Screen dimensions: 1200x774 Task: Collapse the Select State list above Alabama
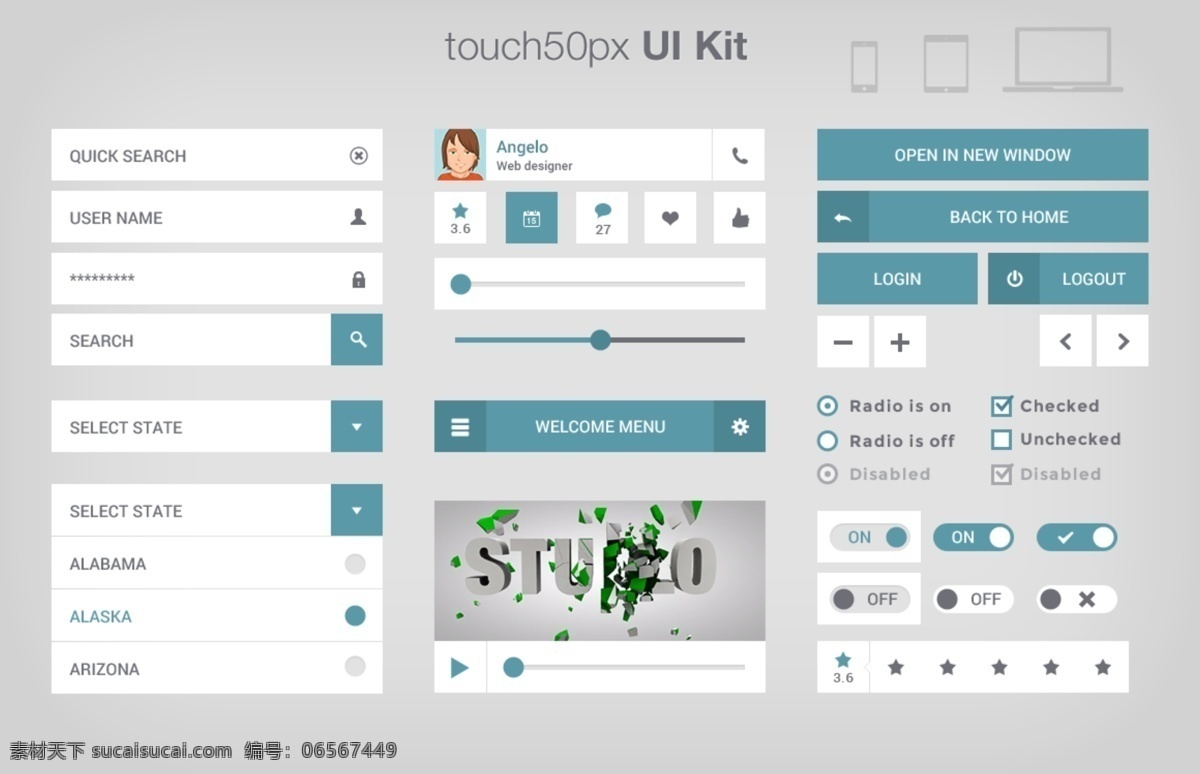(x=357, y=510)
